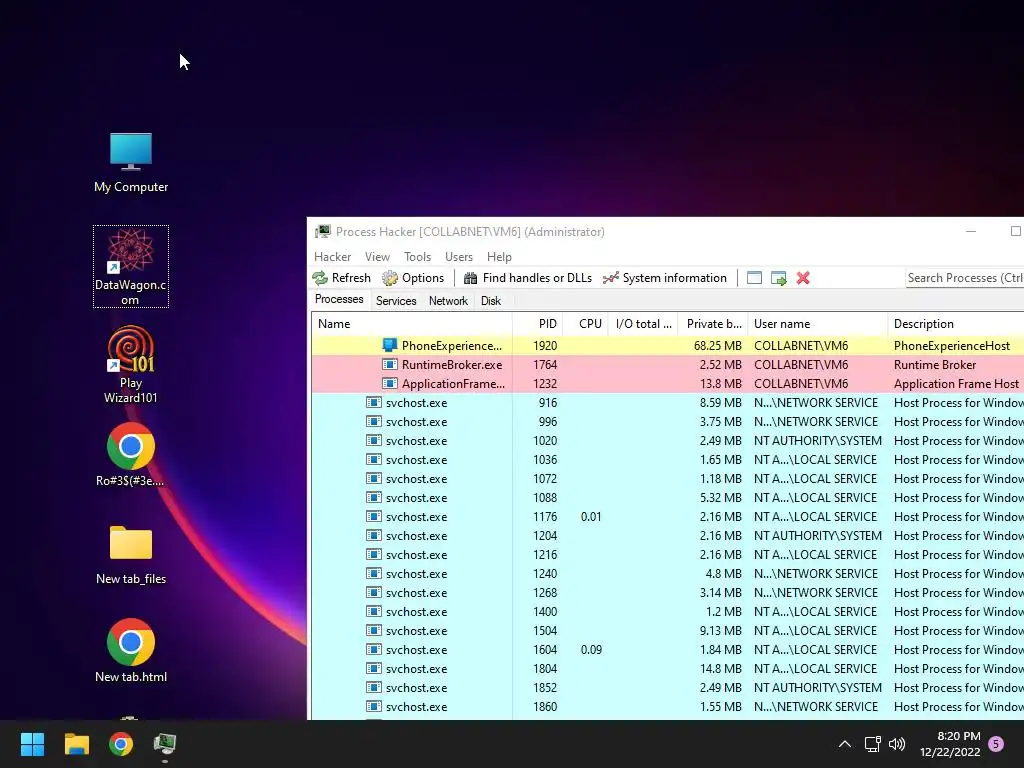Select svchost.exe with PID 1020
This screenshot has height=768, width=1024.
coord(667,441)
